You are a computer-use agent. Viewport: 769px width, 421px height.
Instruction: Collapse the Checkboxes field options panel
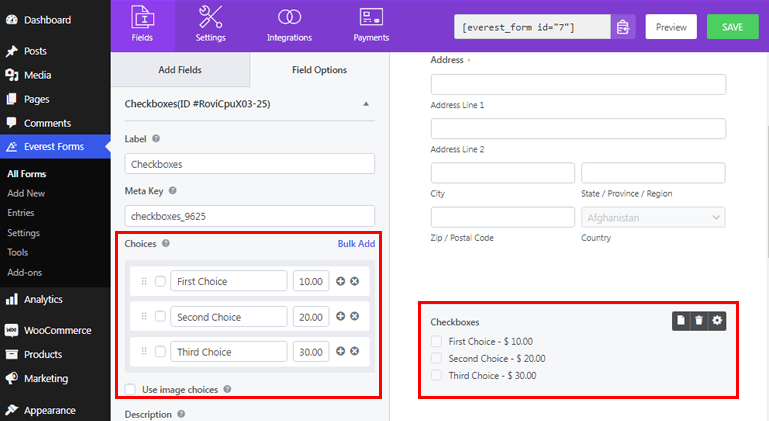click(366, 104)
